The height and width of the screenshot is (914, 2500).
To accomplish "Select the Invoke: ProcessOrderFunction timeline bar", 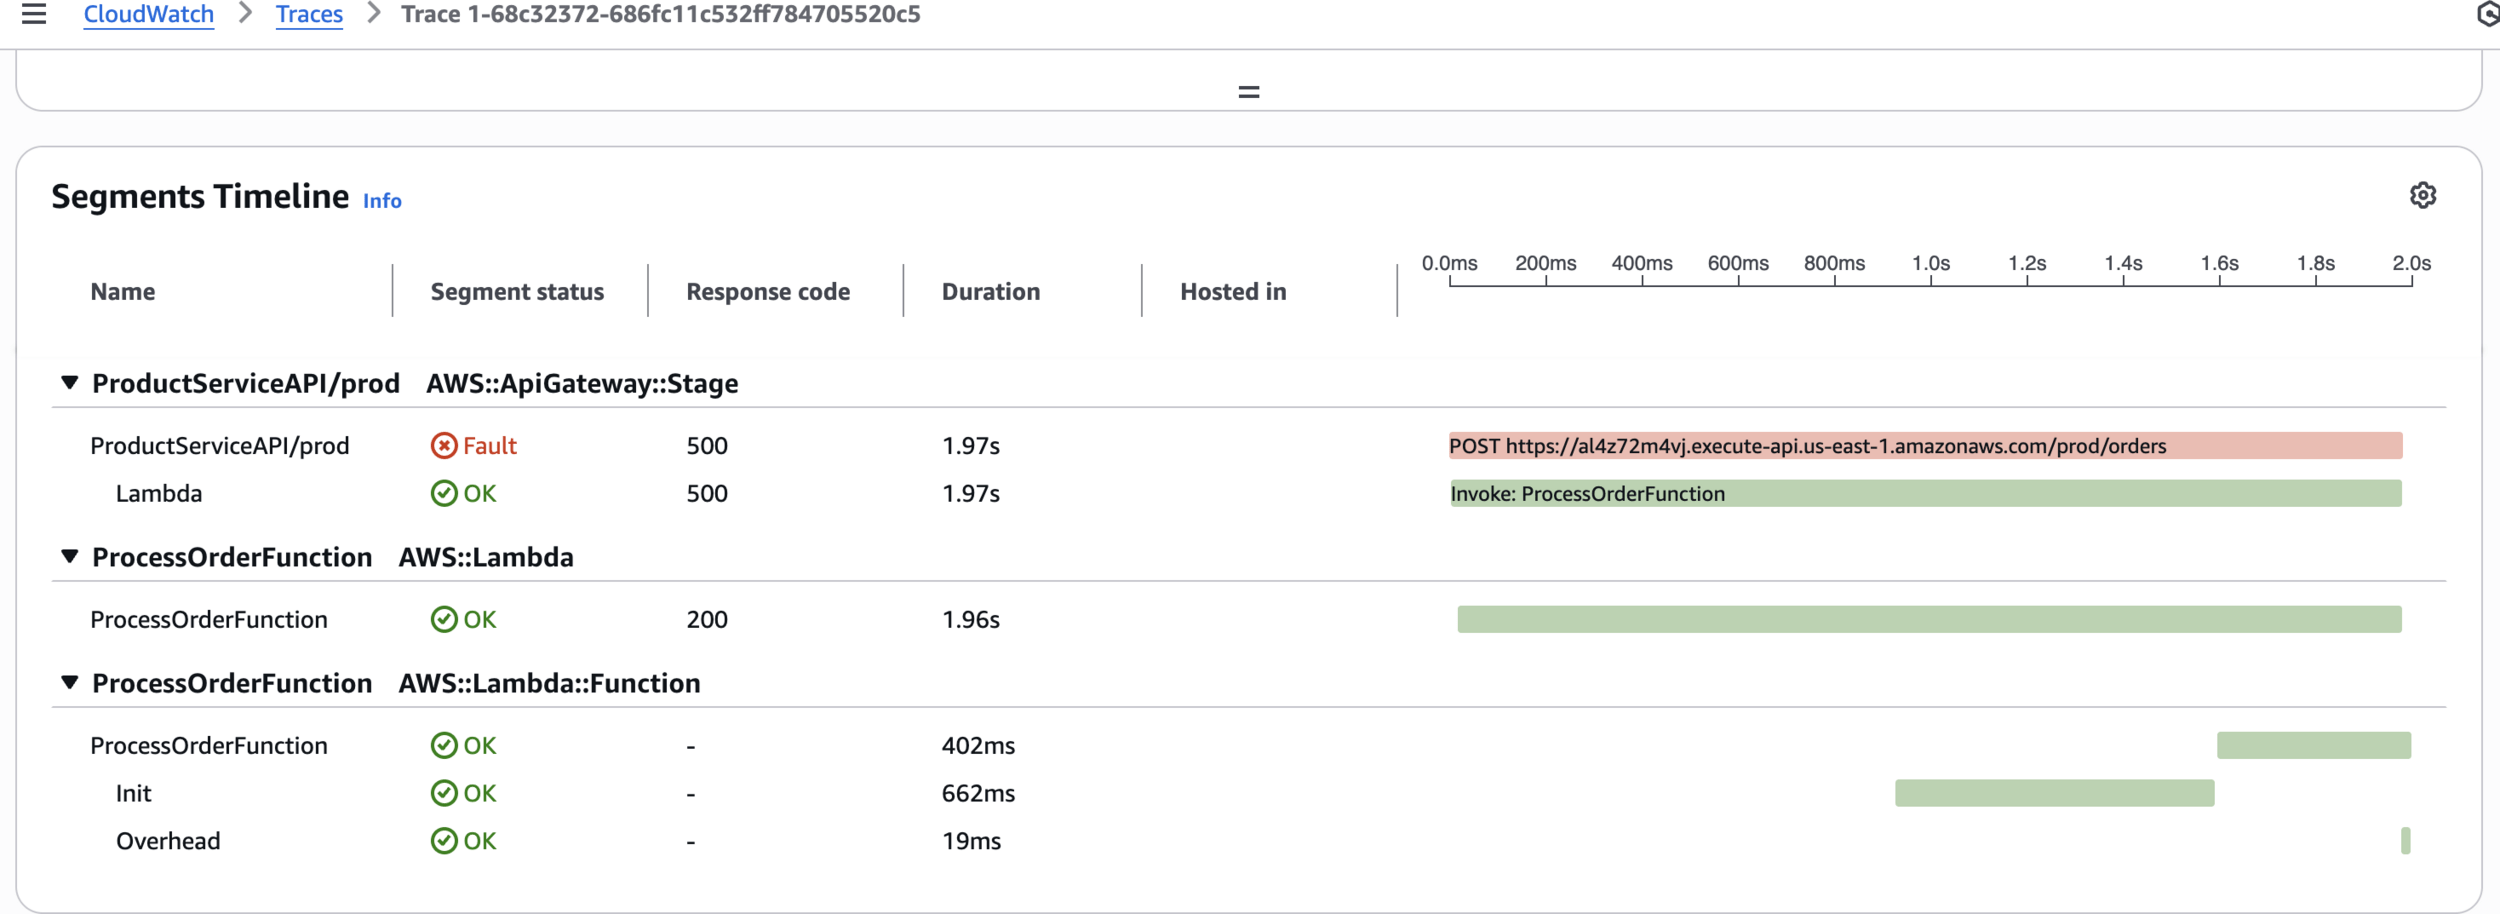I will [1925, 493].
